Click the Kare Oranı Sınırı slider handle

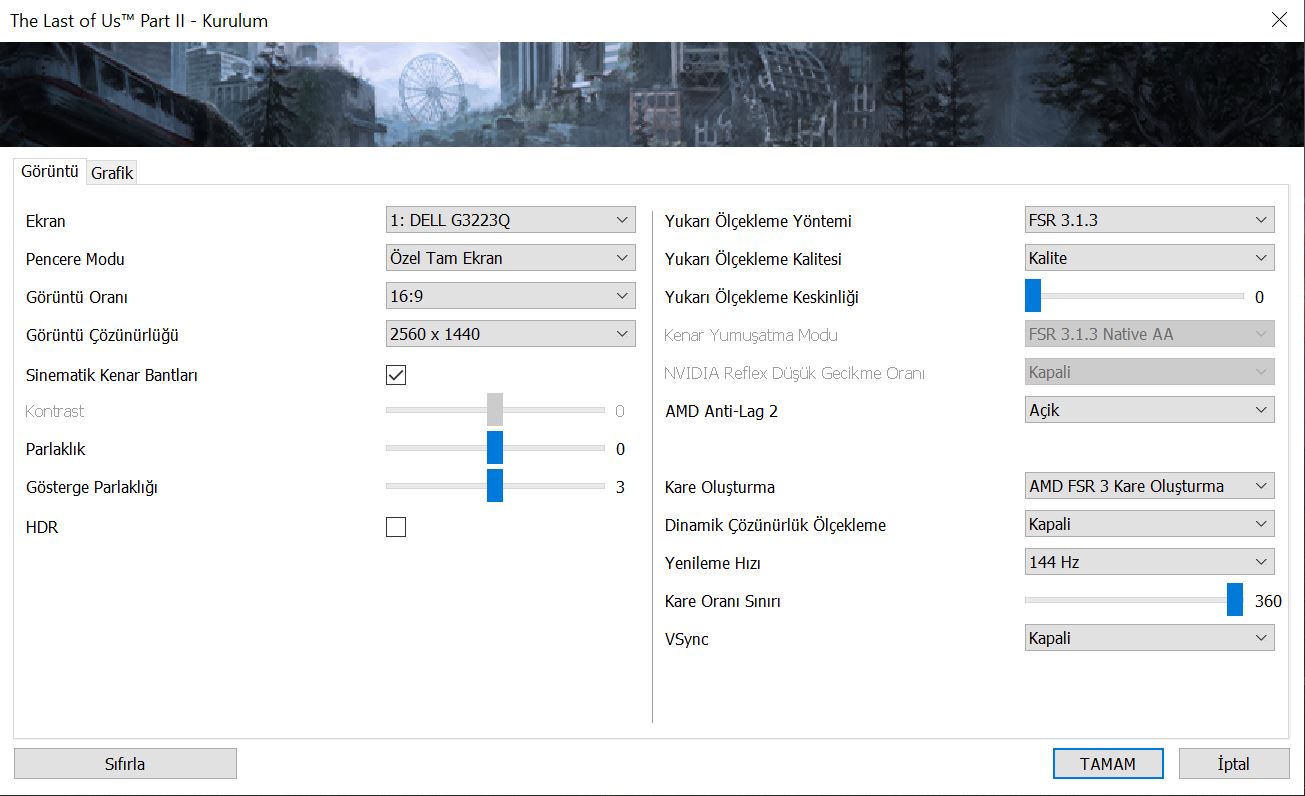click(x=1235, y=600)
